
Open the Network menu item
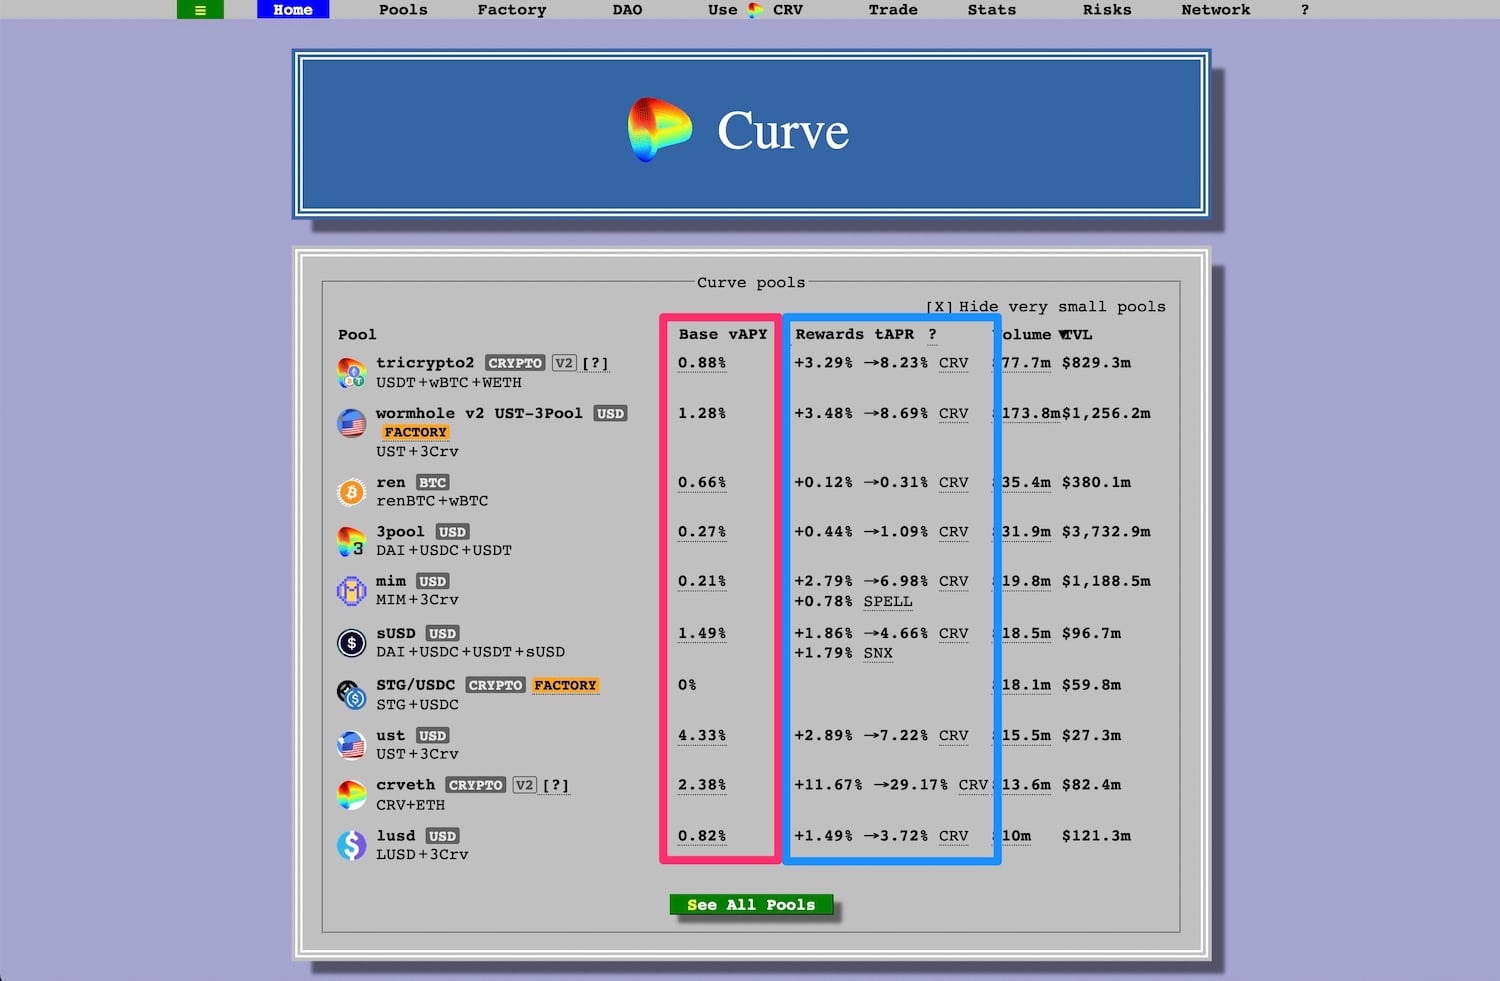pos(1216,10)
